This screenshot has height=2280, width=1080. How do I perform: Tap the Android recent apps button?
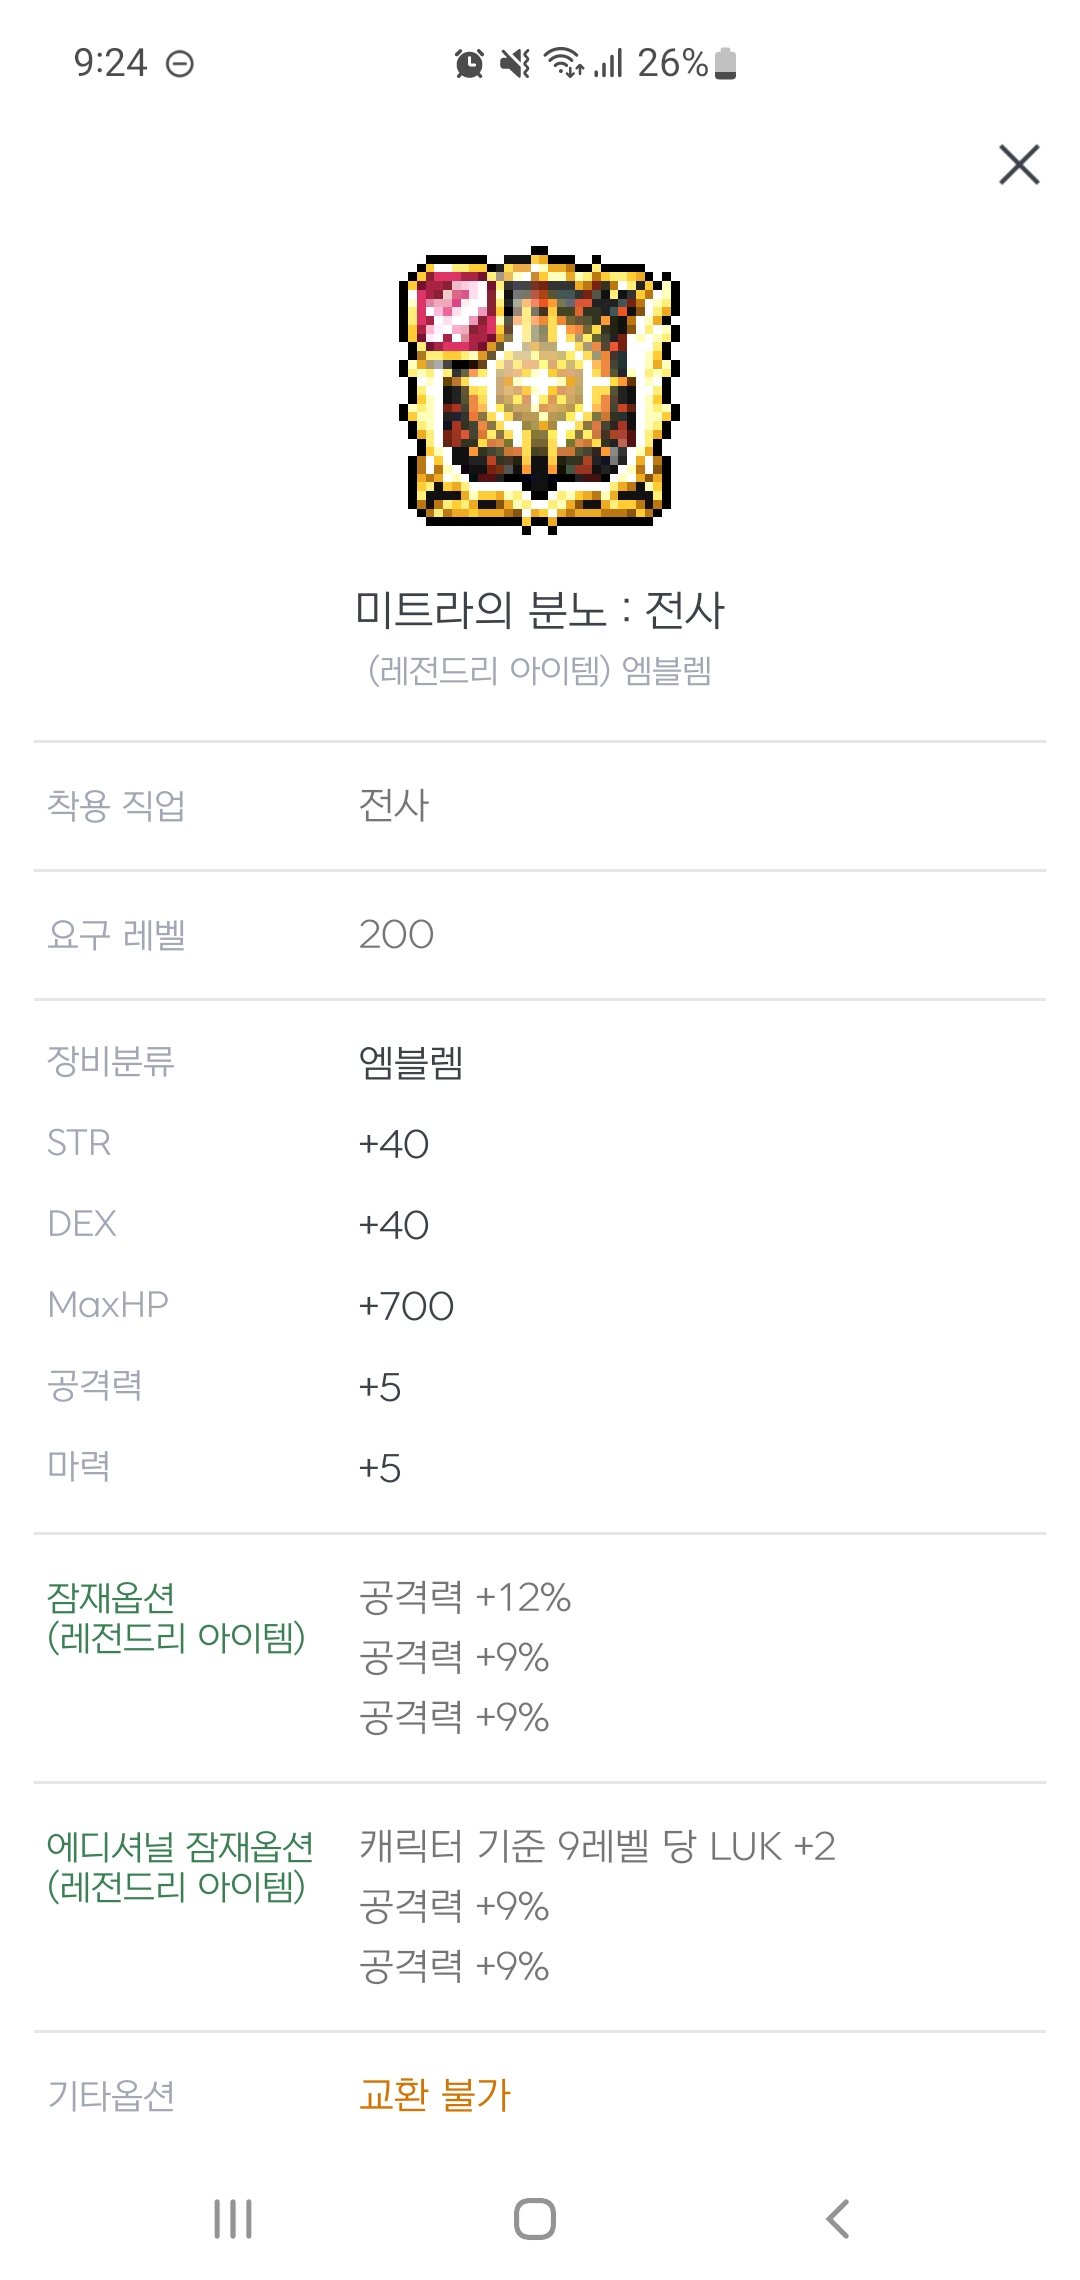point(233,2218)
